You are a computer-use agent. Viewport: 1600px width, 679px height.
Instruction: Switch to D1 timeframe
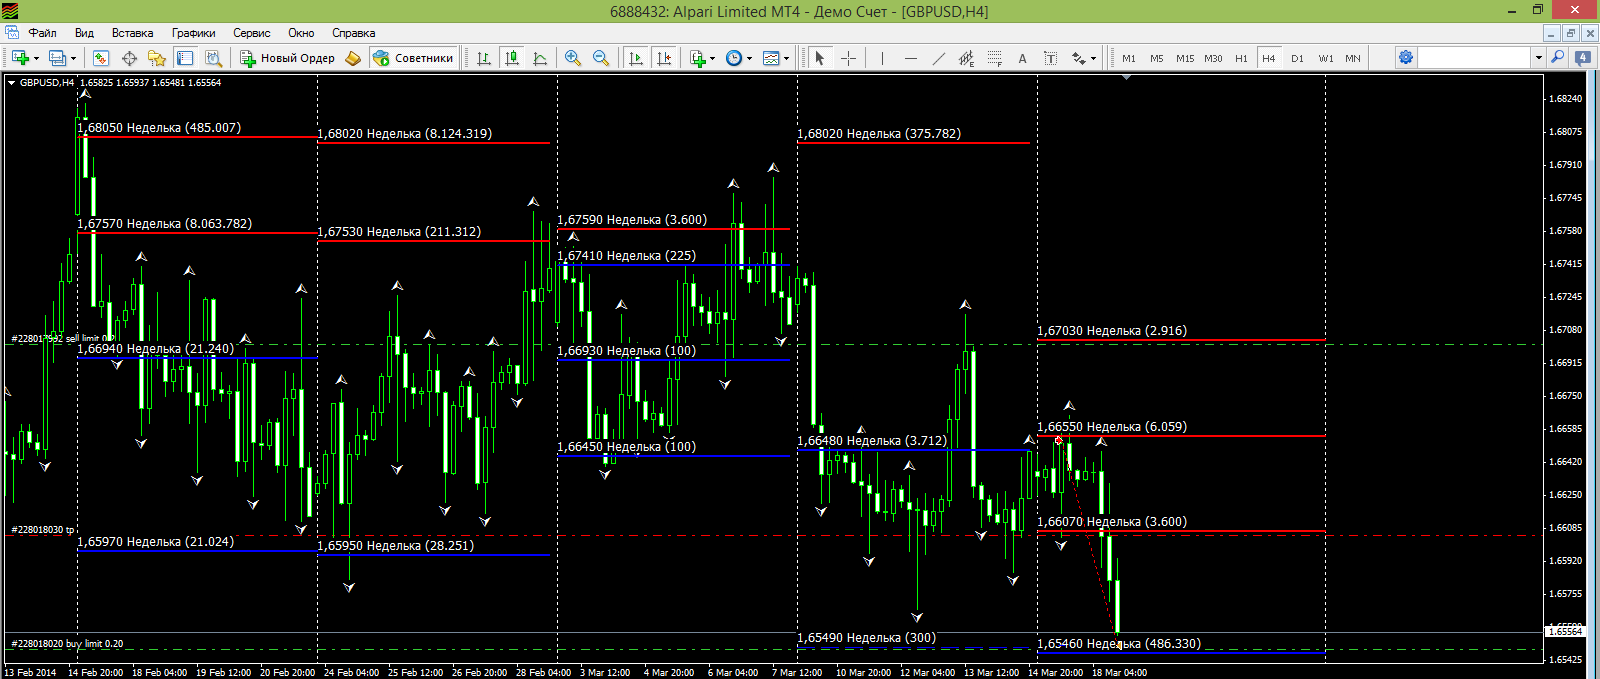[1297, 58]
